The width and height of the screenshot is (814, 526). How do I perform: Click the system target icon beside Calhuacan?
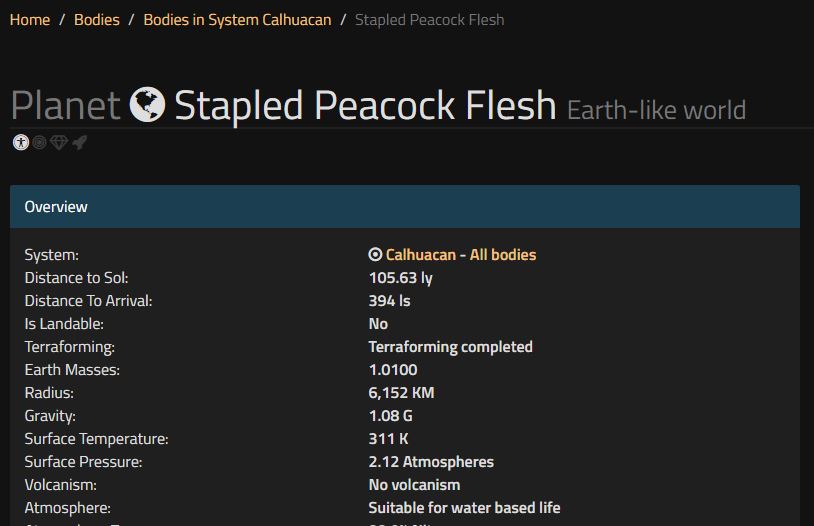375,254
